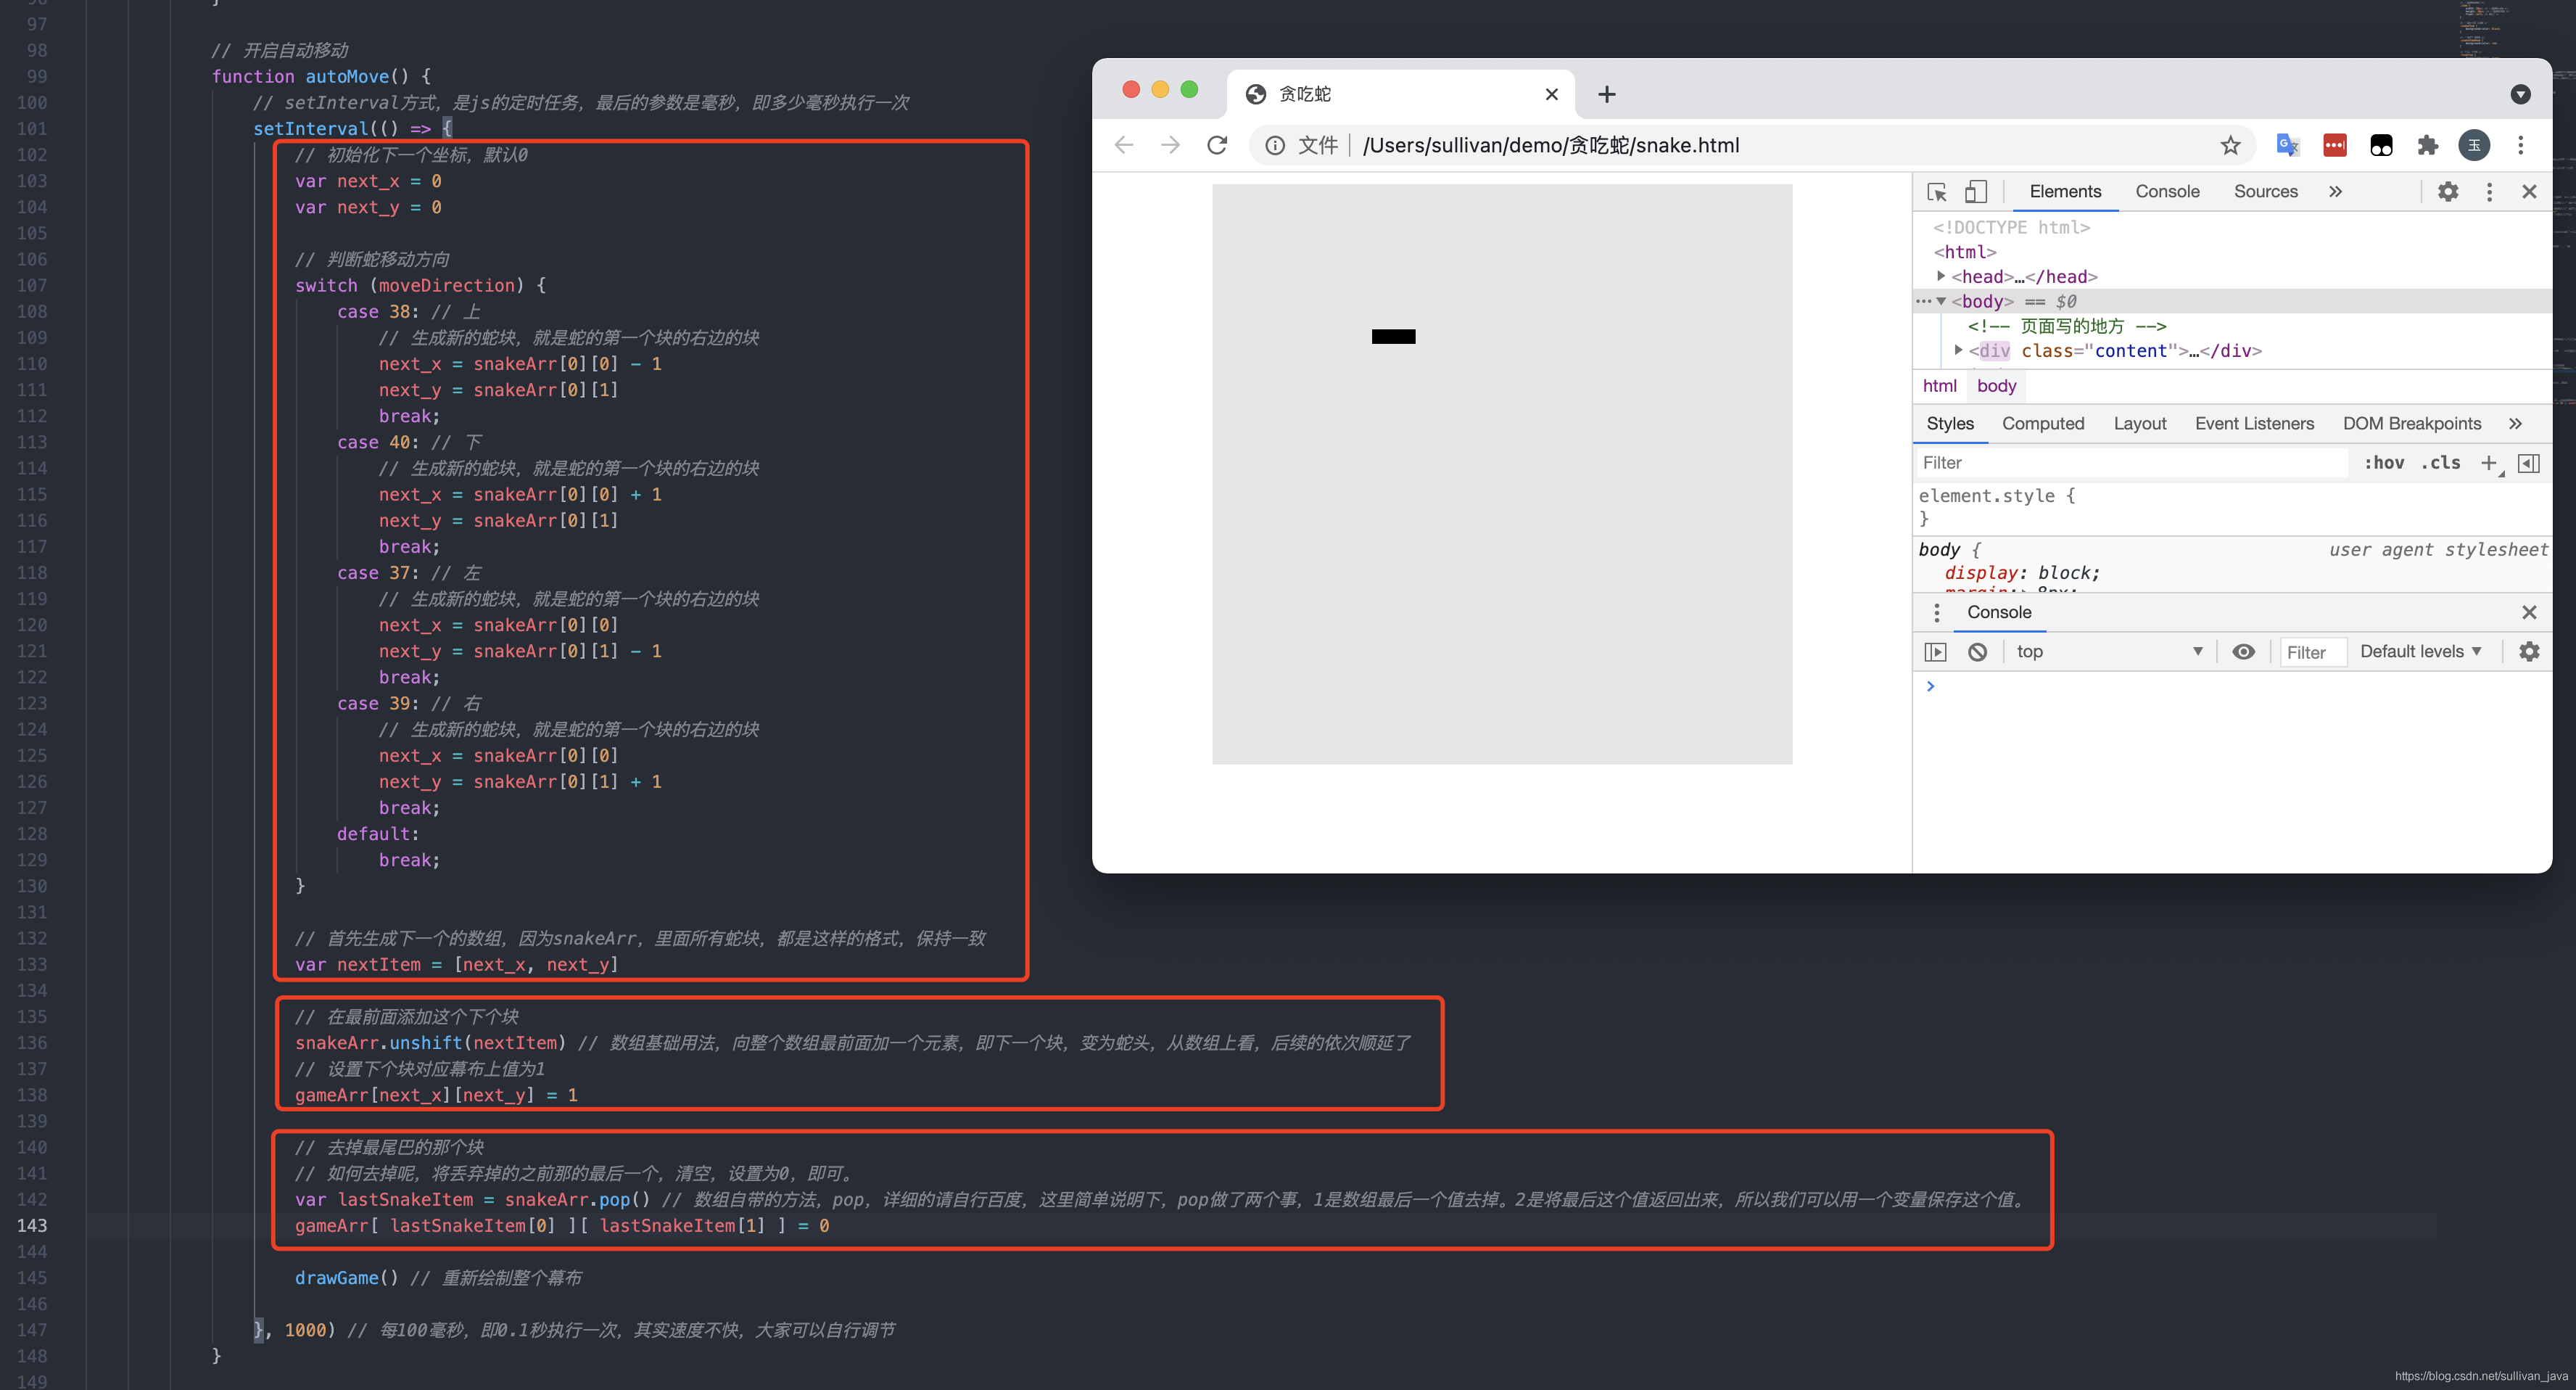Image resolution: width=2576 pixels, height=1390 pixels.
Task: Open the Extensions puzzle-piece menu
Action: point(2427,145)
